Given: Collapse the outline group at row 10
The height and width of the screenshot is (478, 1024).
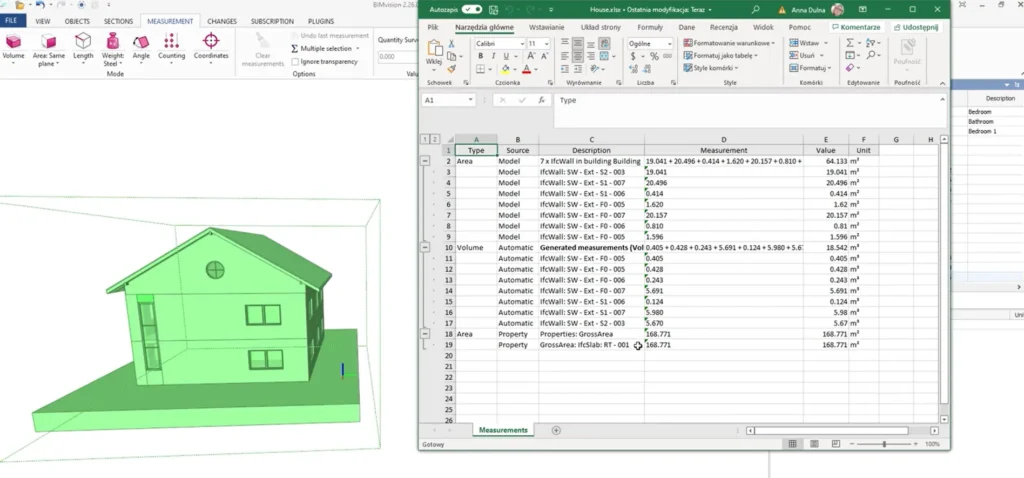Looking at the screenshot, I should click(426, 246).
